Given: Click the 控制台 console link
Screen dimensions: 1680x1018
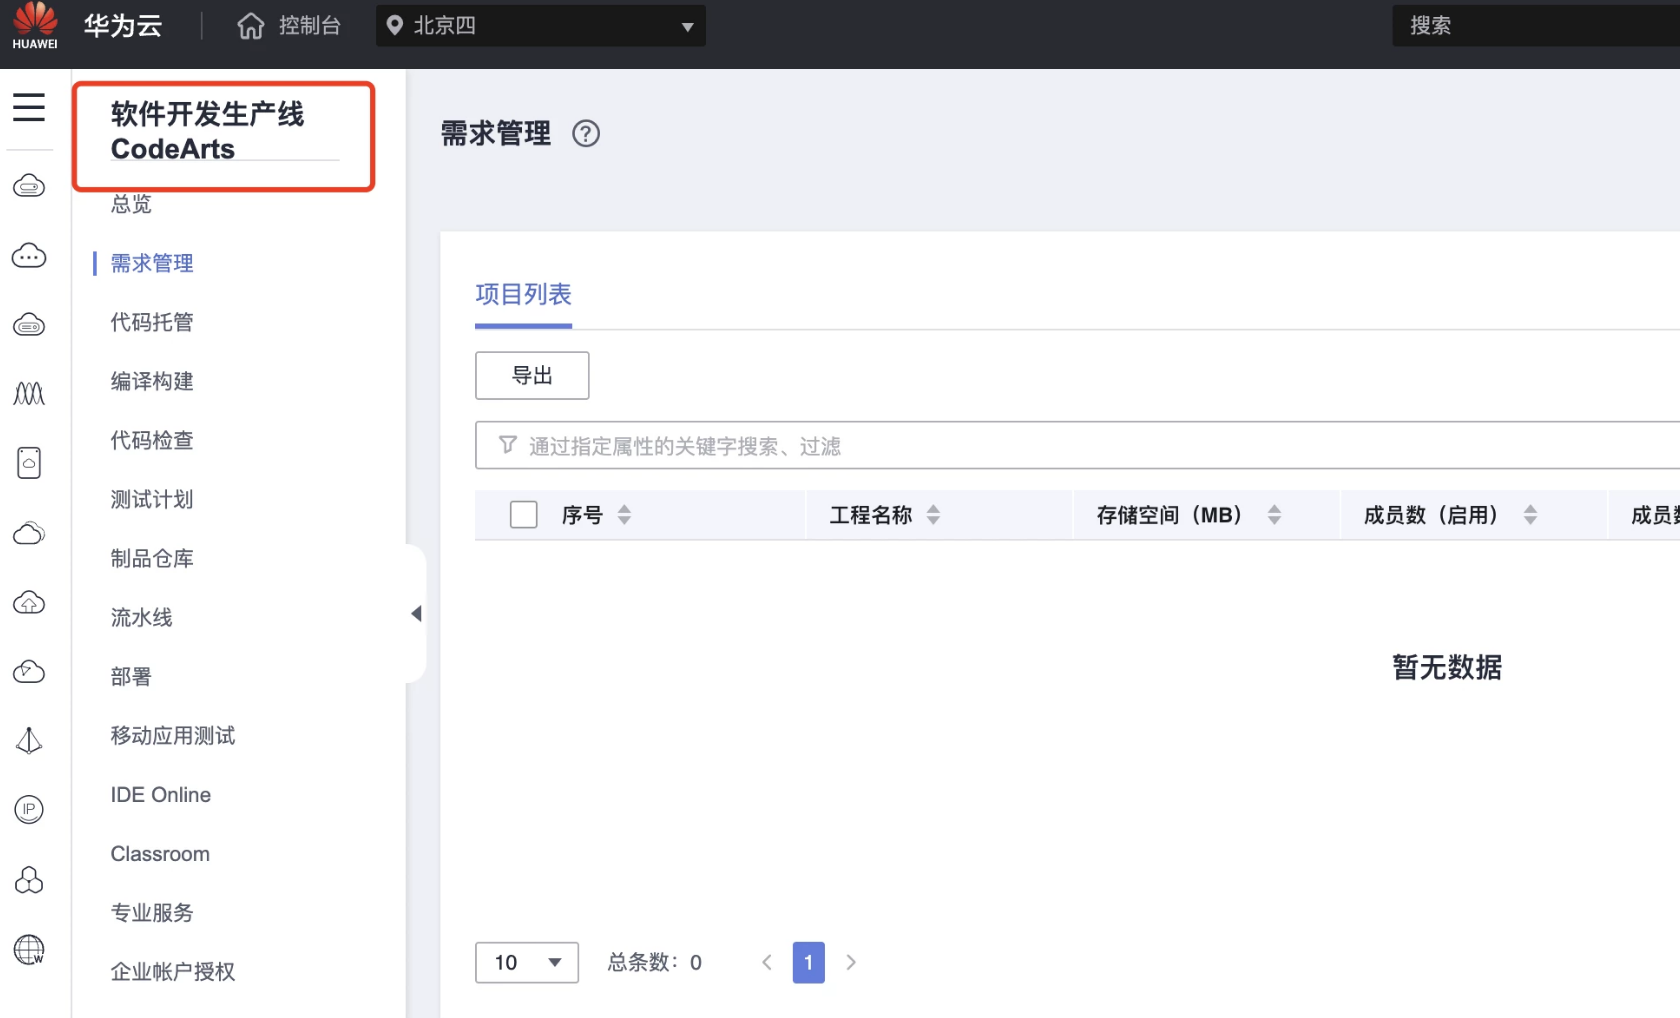Looking at the screenshot, I should (310, 26).
